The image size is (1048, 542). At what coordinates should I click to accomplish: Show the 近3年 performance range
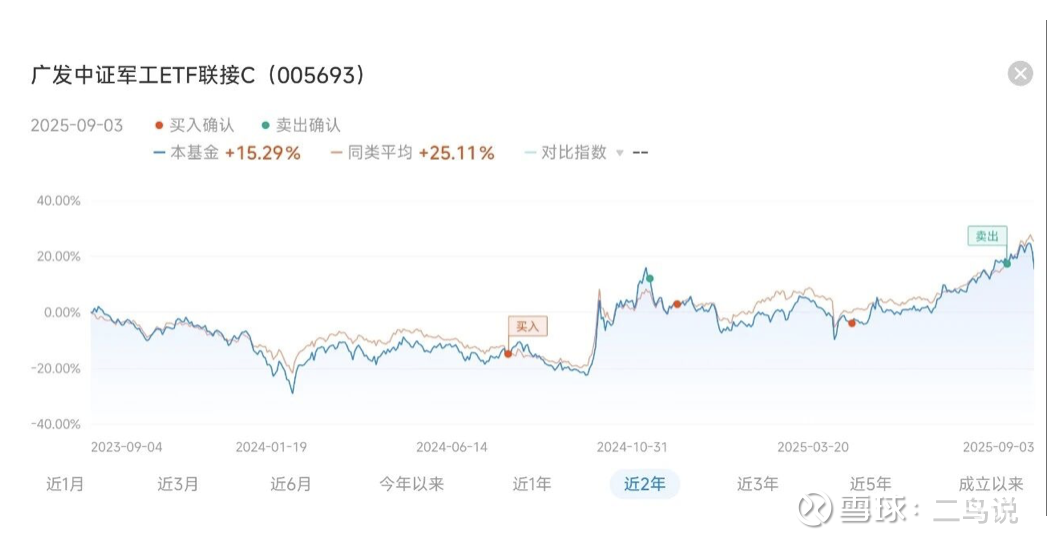[x=758, y=484]
